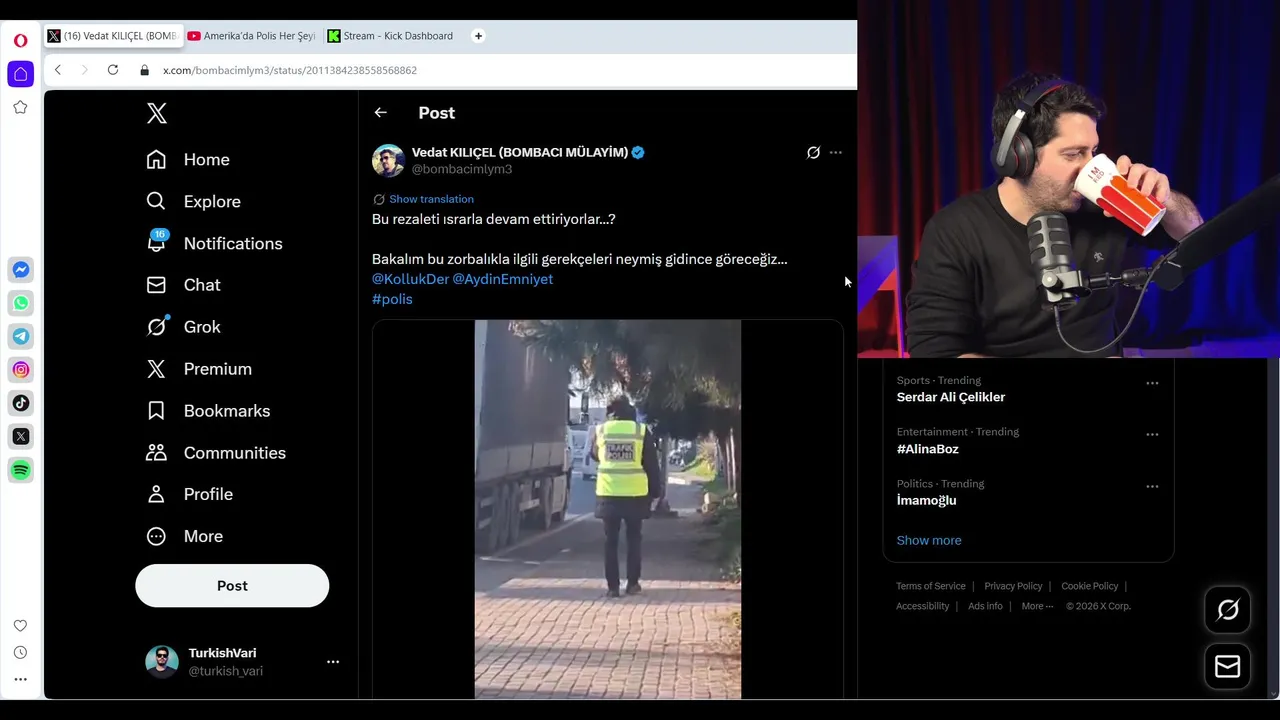Open options for Serdar Ali Çelikler trend
Viewport: 1280px width, 720px height.
(x=1152, y=383)
